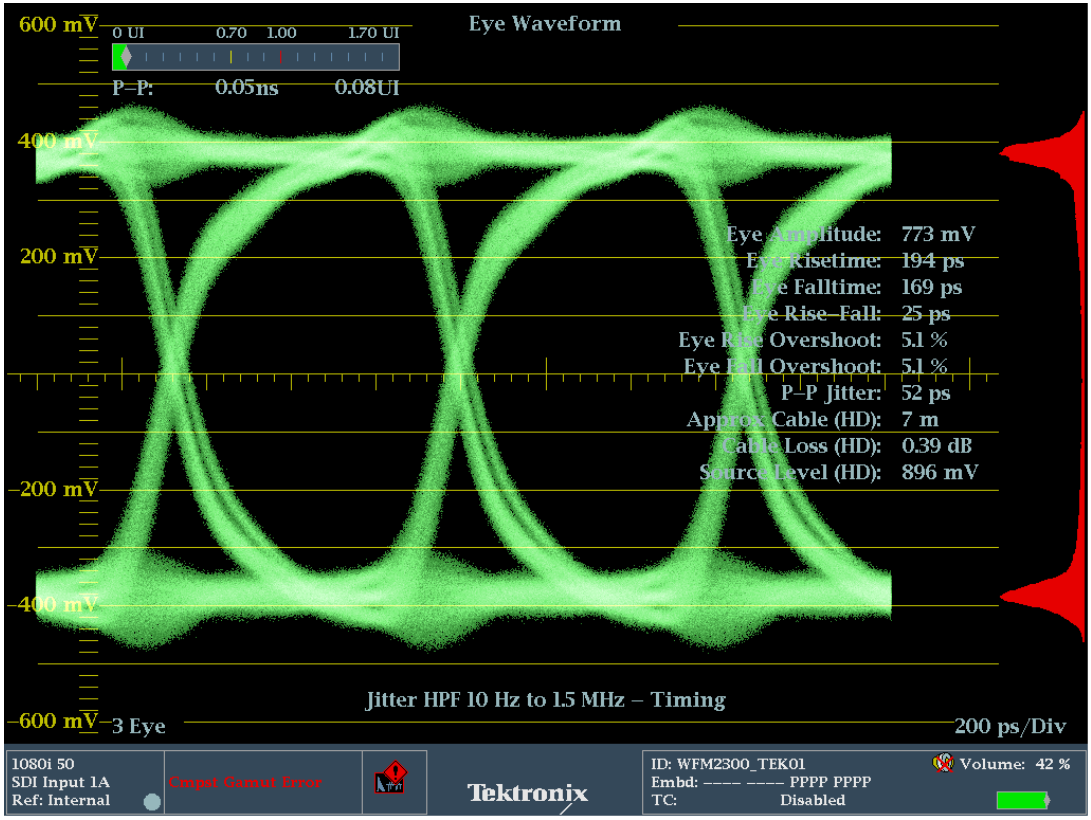Click the Eye Rise-Fall 25 ps value

925,314
